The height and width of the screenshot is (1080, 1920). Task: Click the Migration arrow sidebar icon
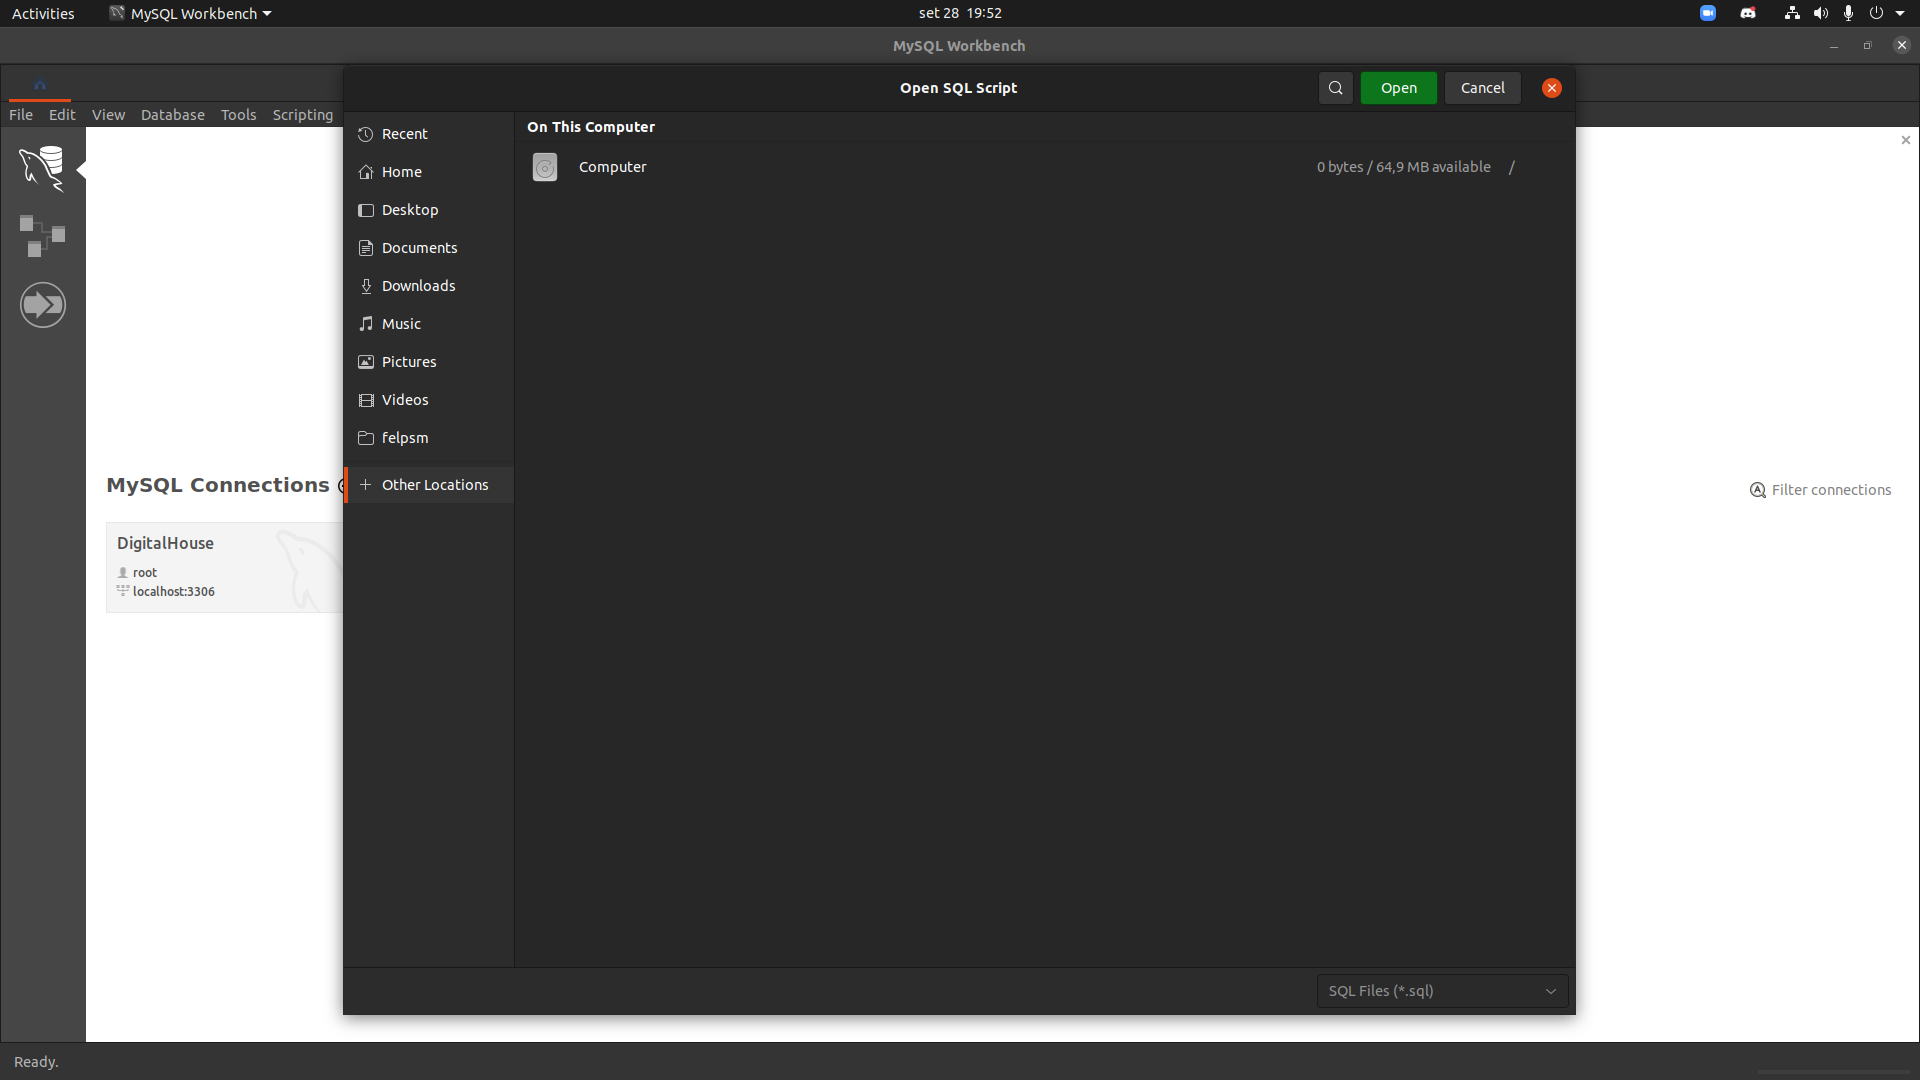pos(42,305)
